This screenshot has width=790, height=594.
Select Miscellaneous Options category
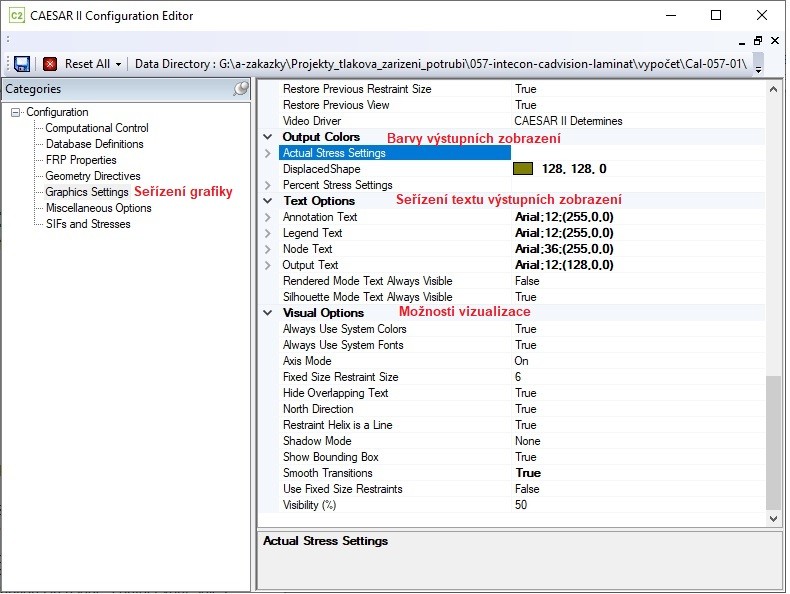point(98,208)
